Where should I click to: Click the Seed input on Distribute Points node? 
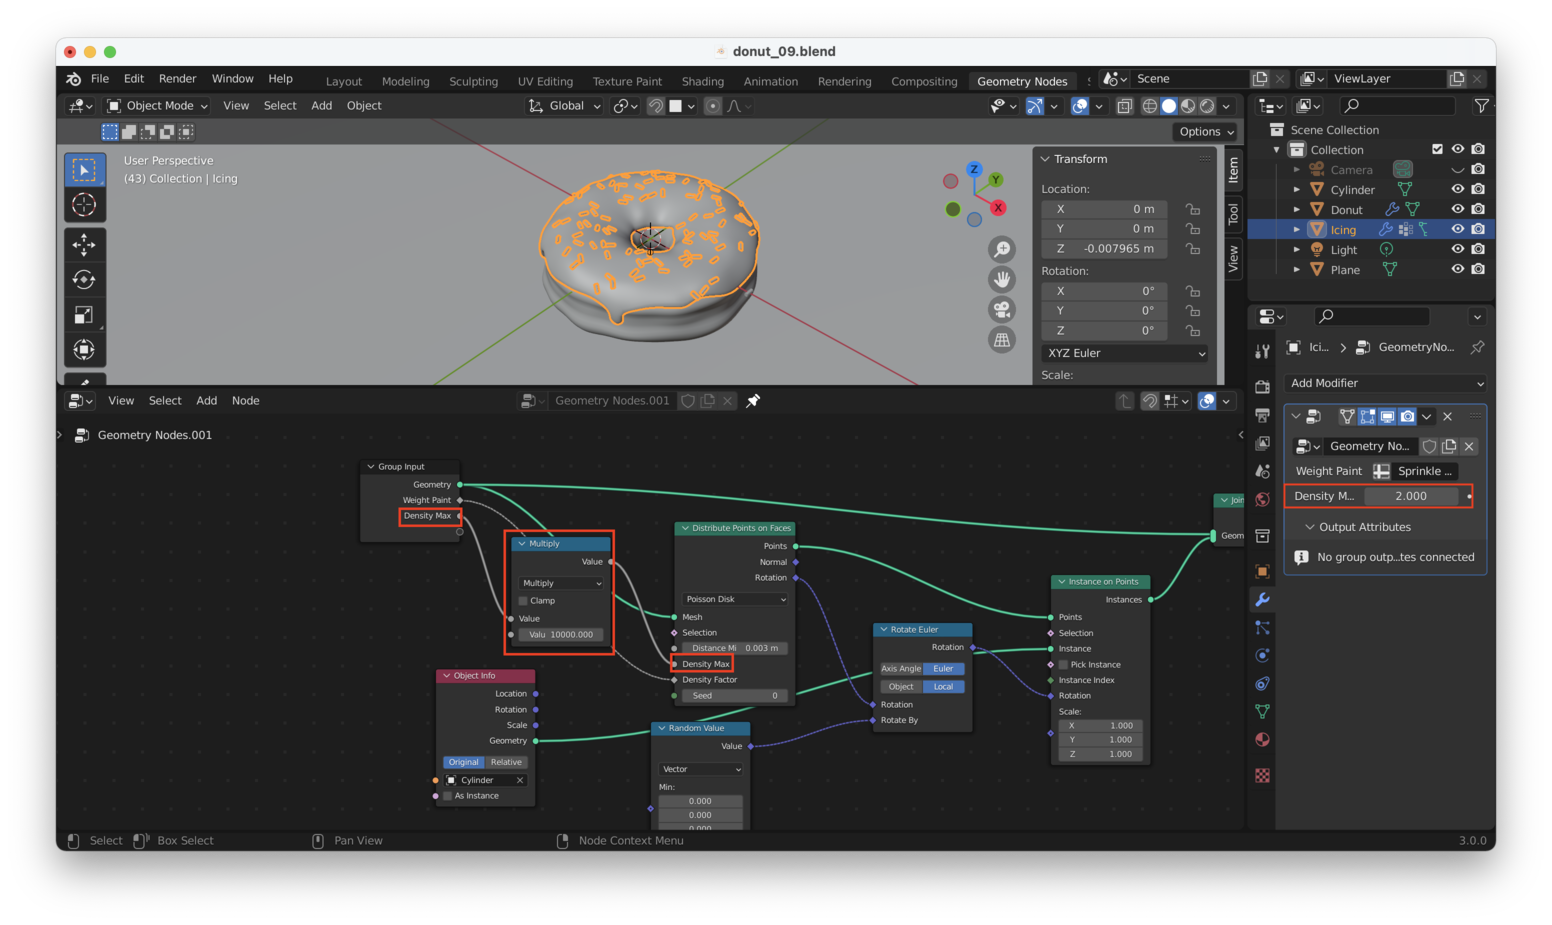[x=735, y=695]
